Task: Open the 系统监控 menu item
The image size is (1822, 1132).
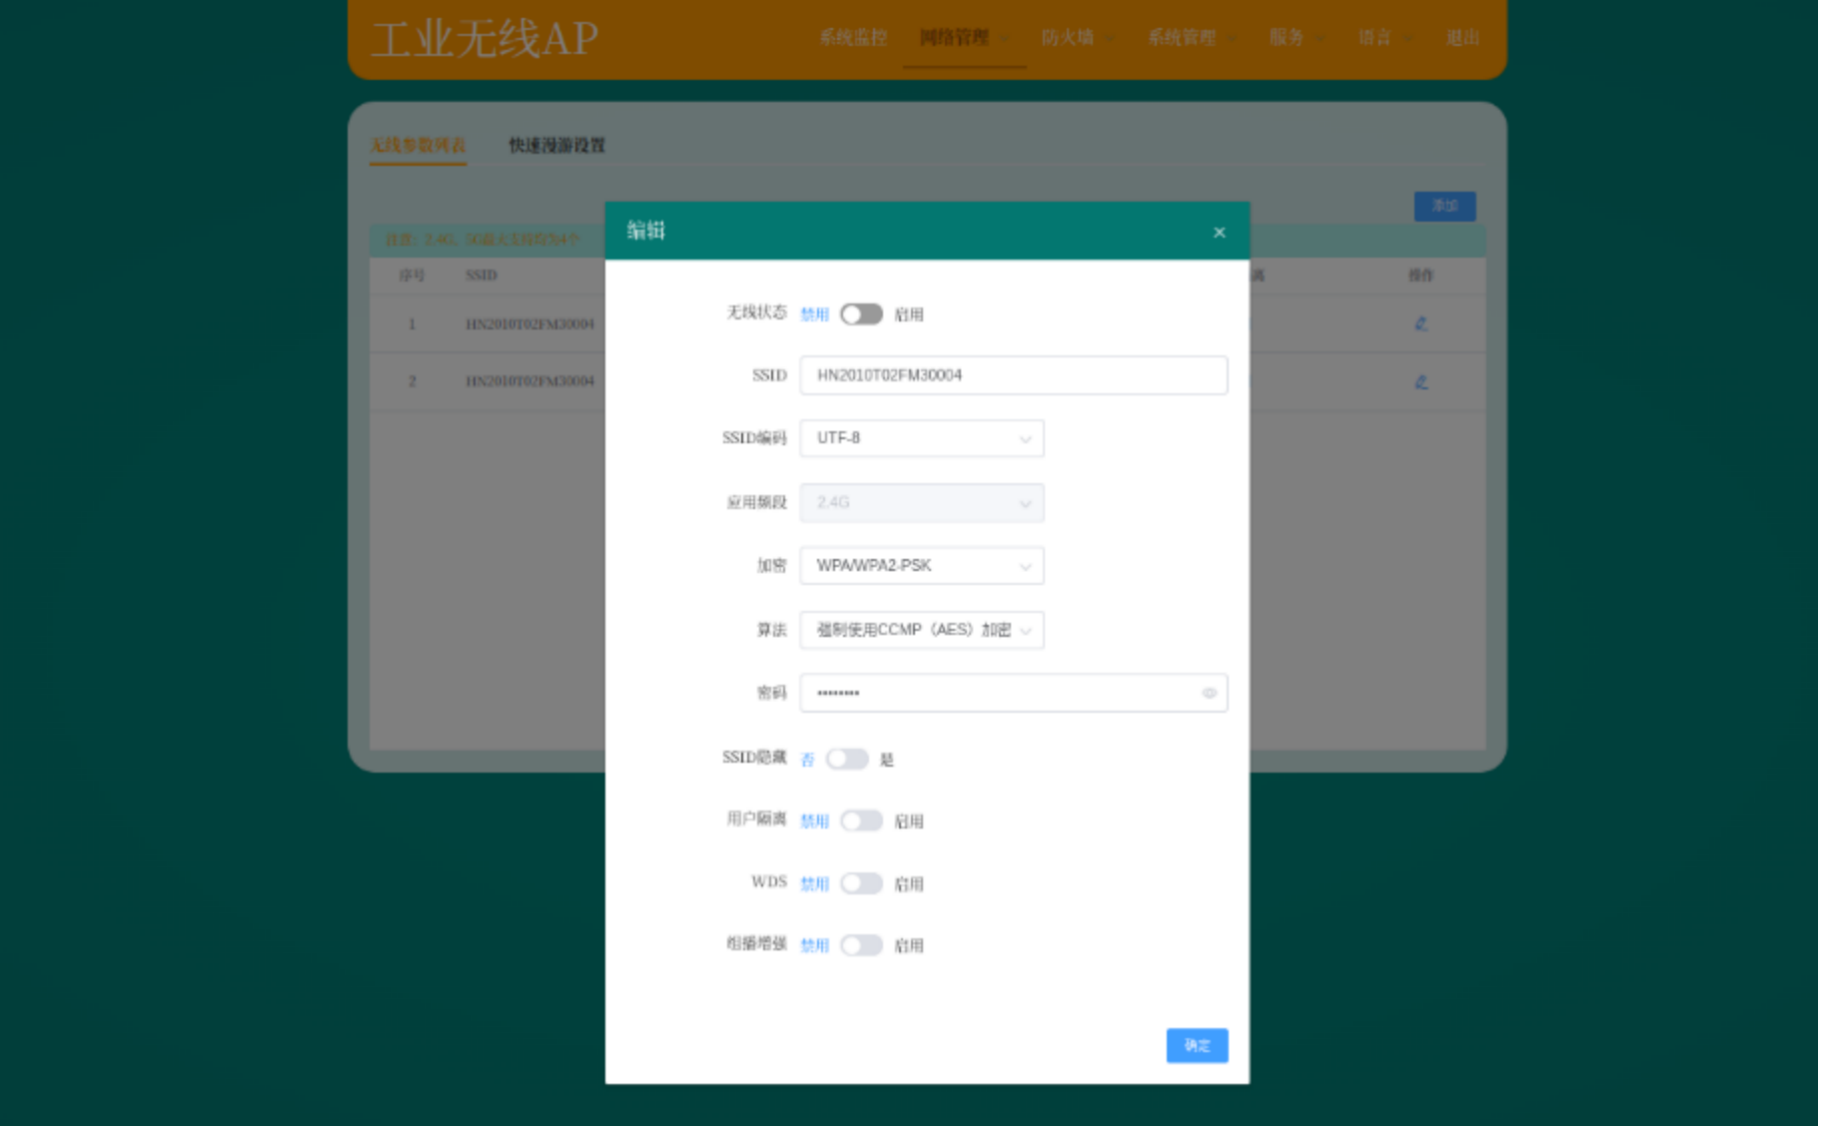Action: pos(852,38)
